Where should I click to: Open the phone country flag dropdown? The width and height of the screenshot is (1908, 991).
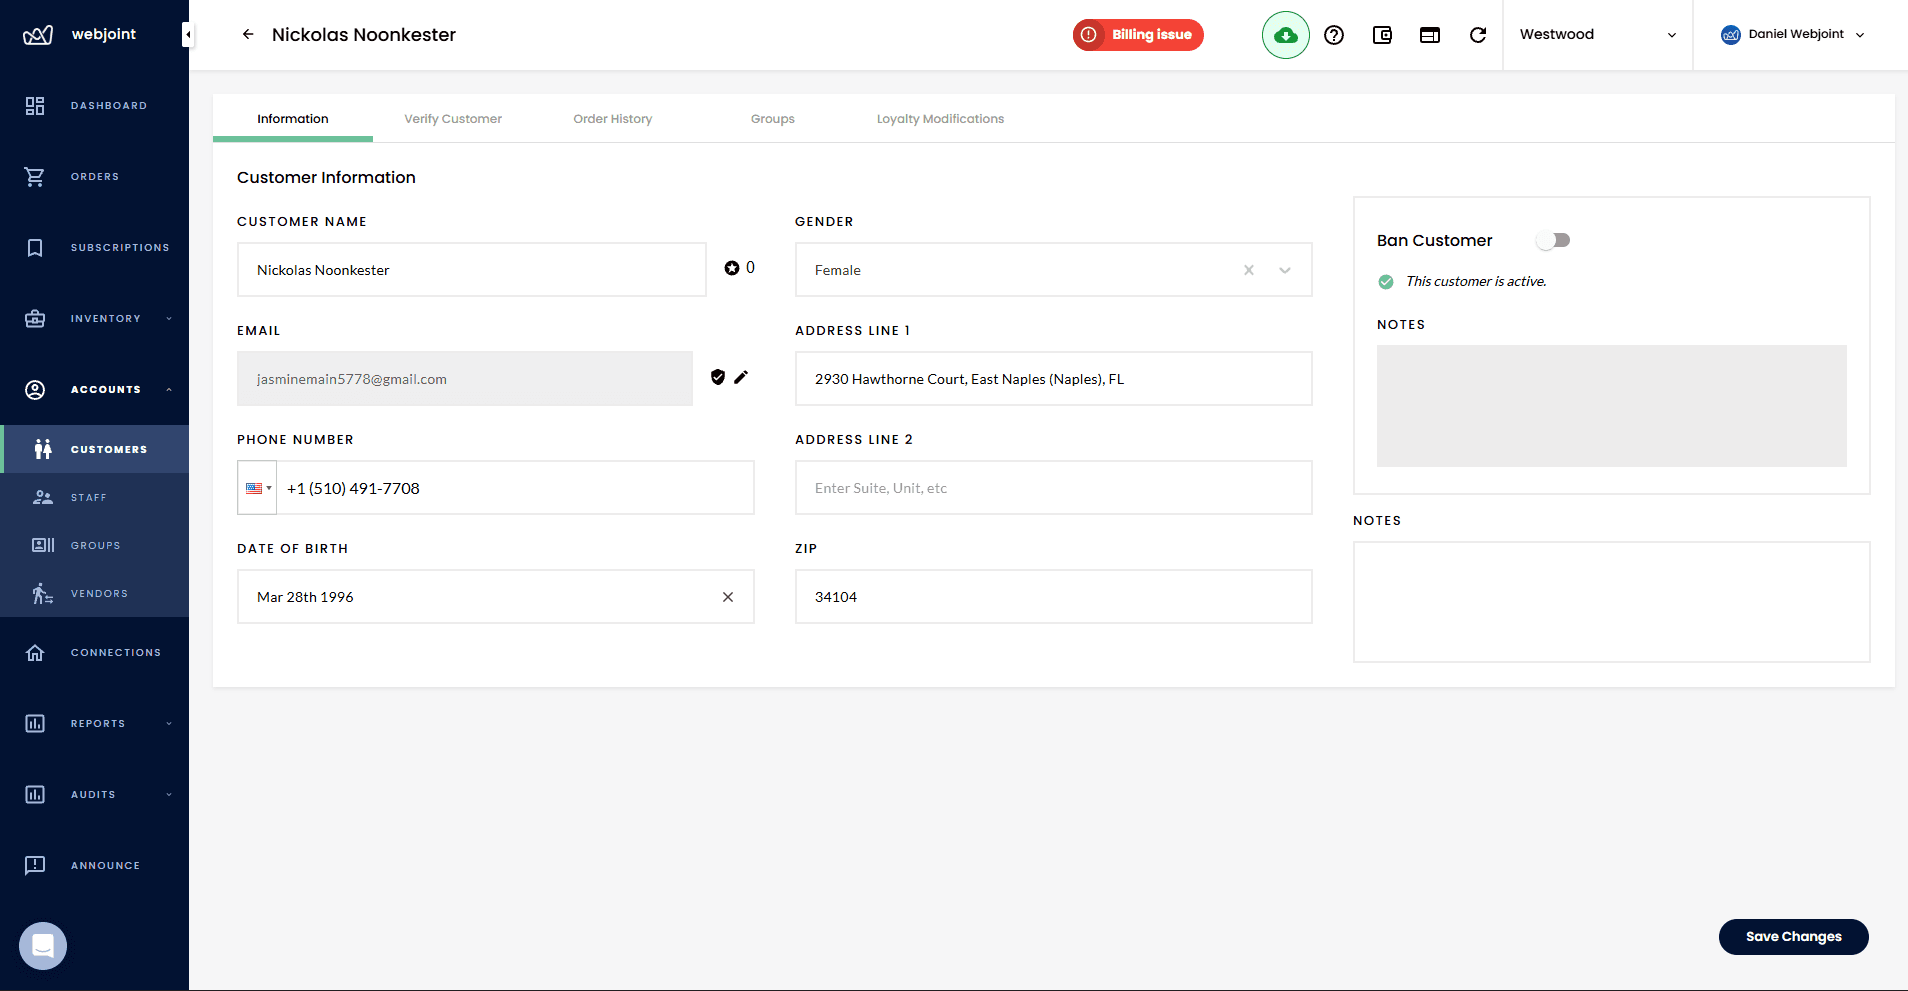coord(257,487)
